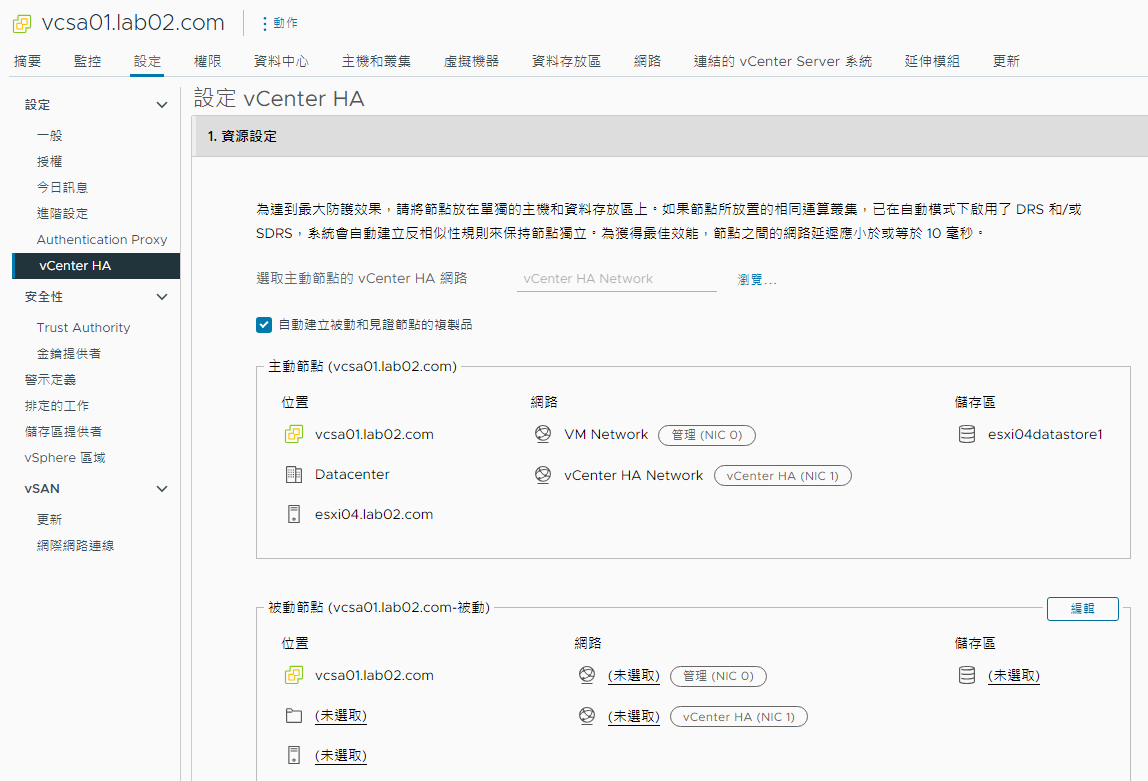Click the 瀏覽... browse link
This screenshot has width=1148, height=781.
click(757, 279)
